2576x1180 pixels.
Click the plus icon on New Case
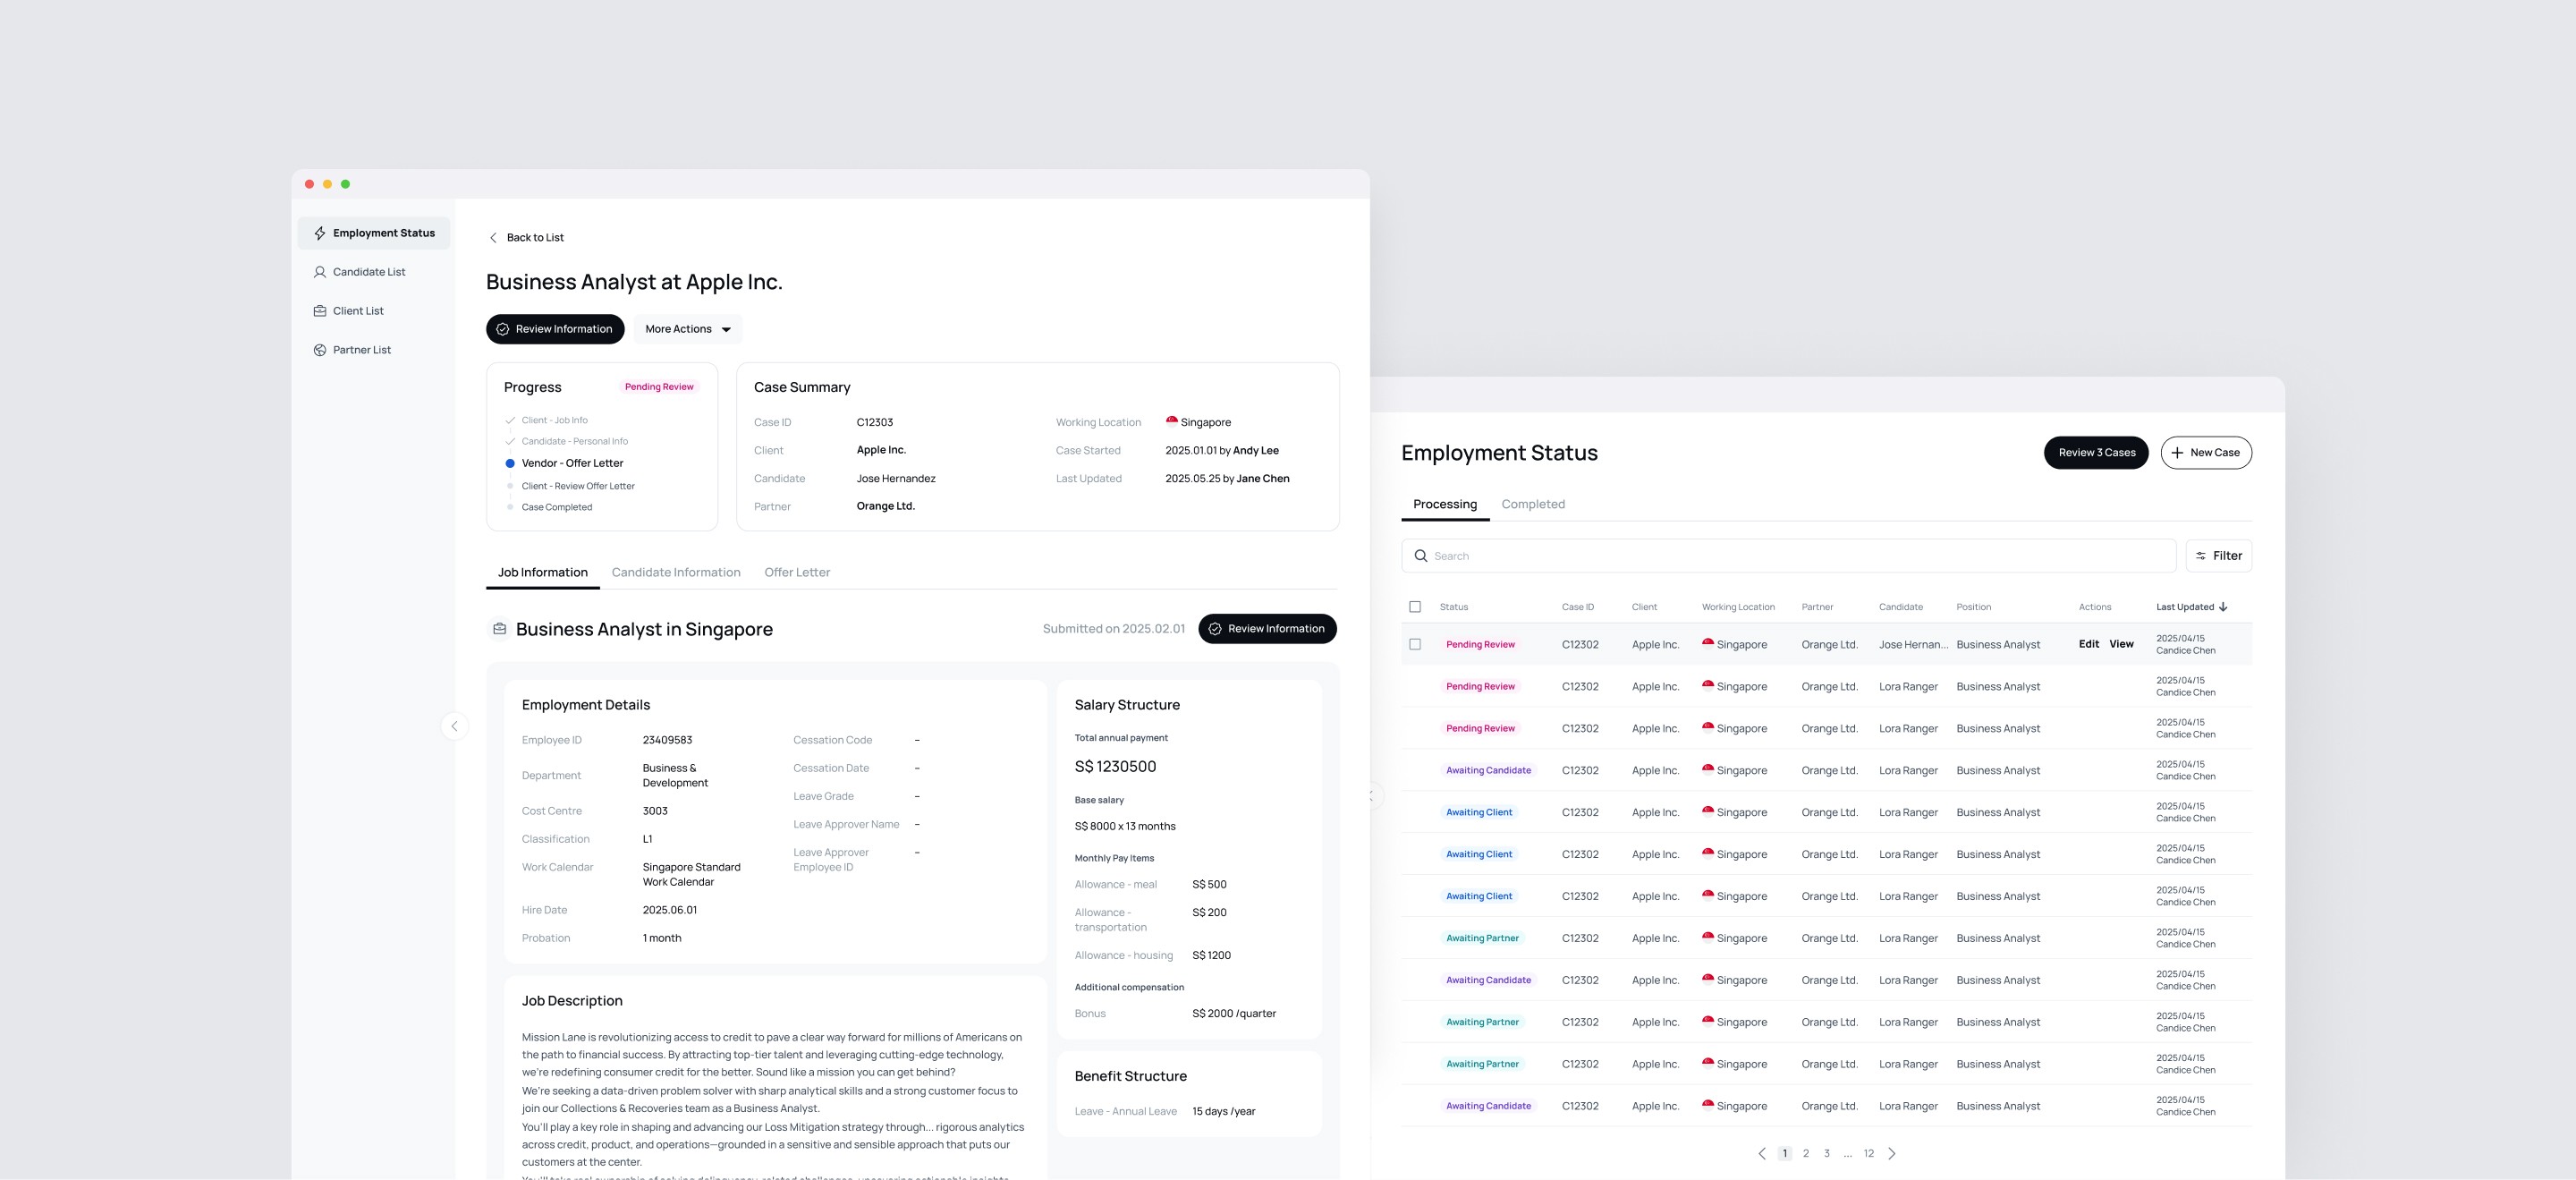pos(2176,453)
